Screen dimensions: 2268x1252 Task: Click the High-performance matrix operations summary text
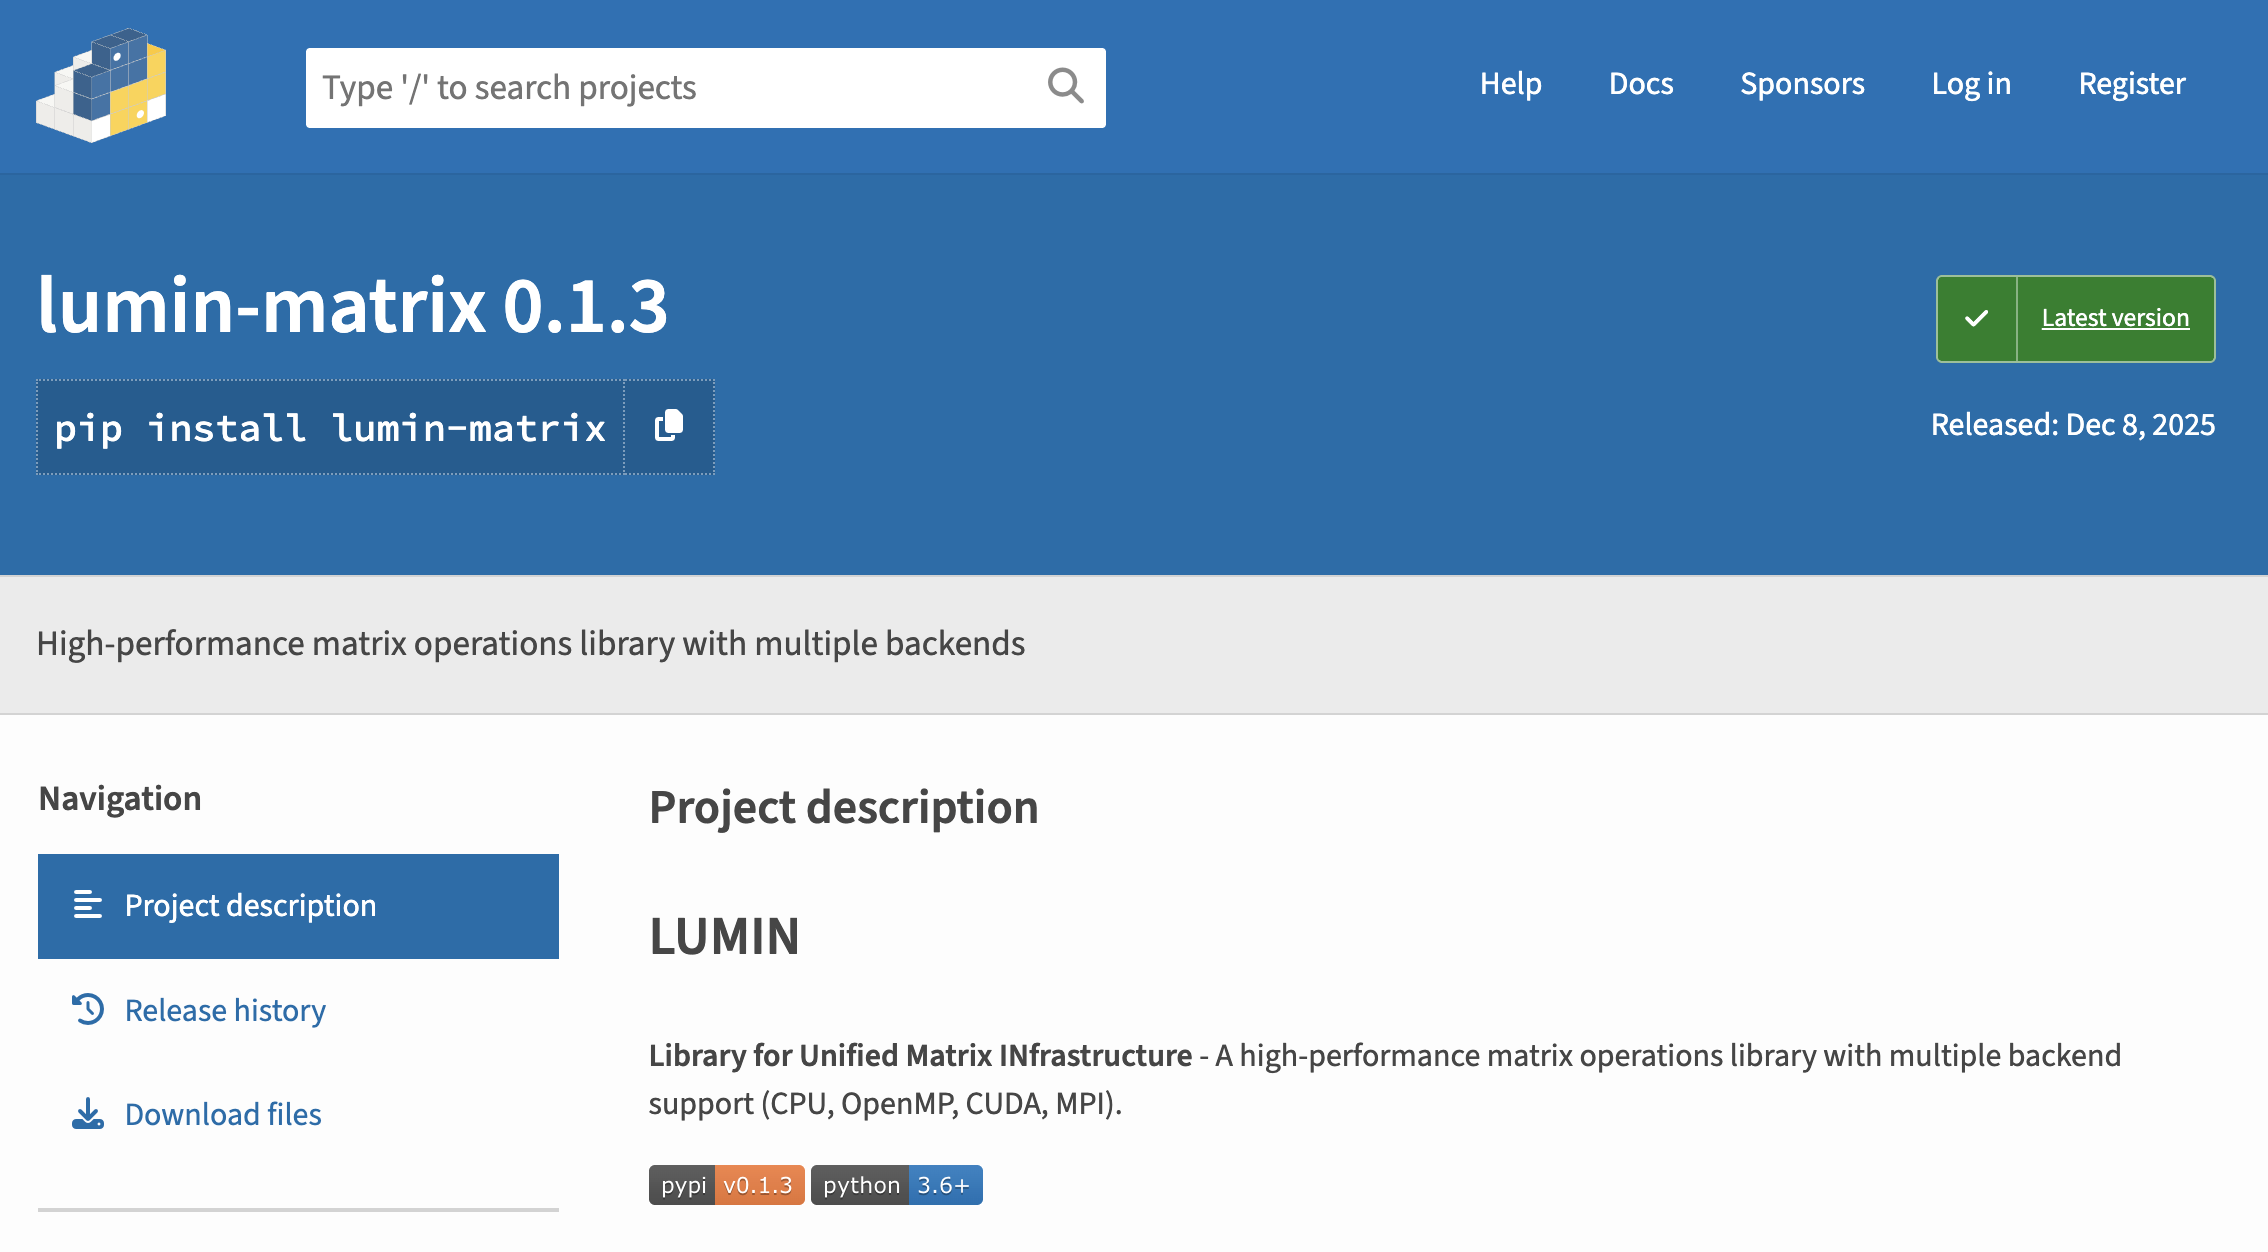point(531,643)
